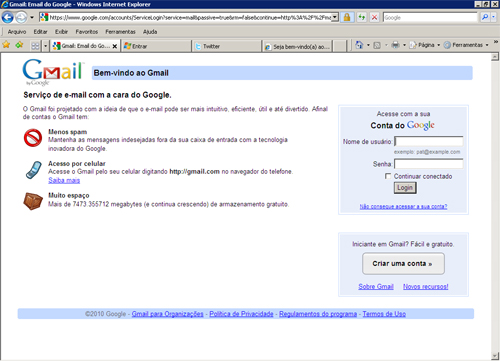
Task: Go forward with the Forward arrow button
Action: (x=21, y=17)
